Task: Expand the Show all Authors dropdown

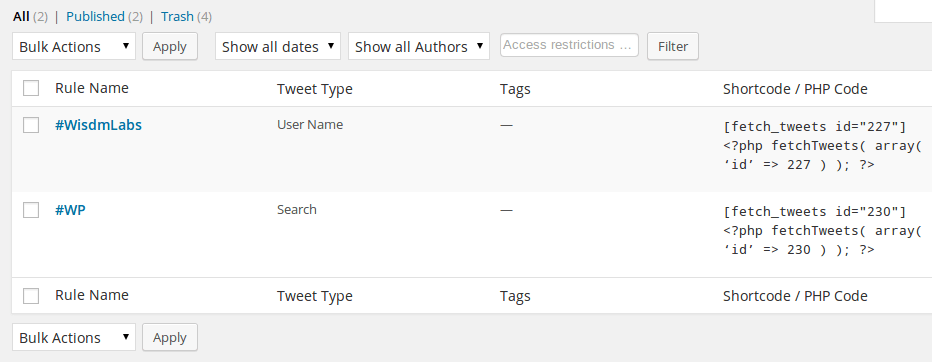Action: (x=418, y=46)
